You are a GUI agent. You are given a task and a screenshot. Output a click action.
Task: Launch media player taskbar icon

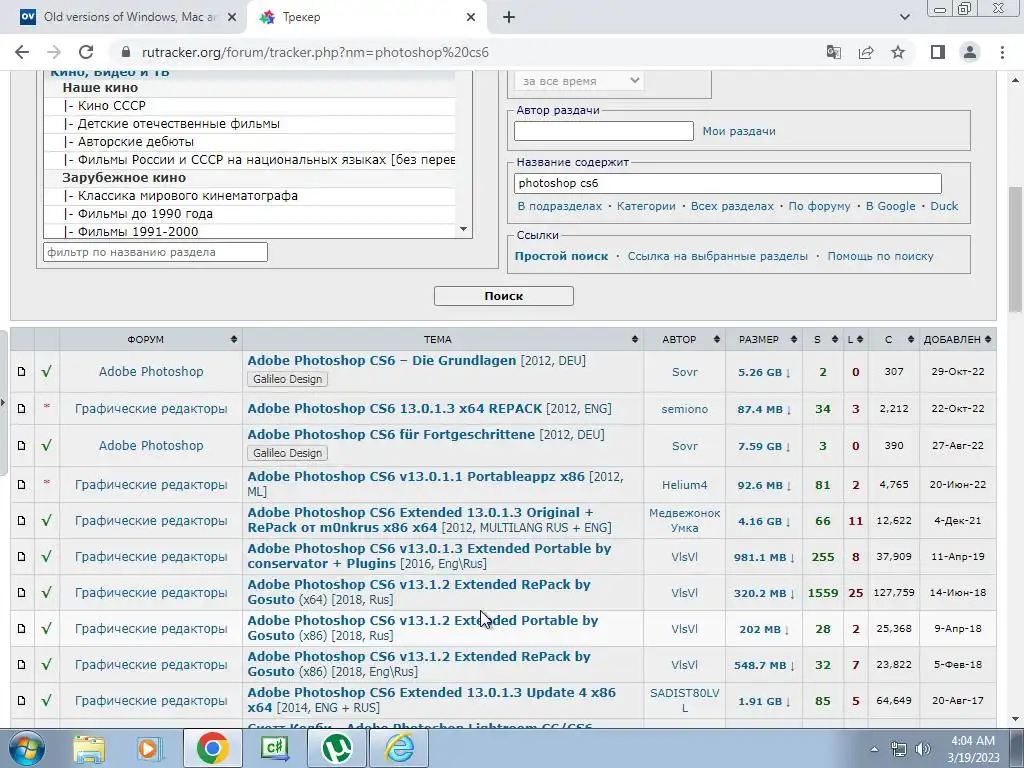[x=150, y=748]
